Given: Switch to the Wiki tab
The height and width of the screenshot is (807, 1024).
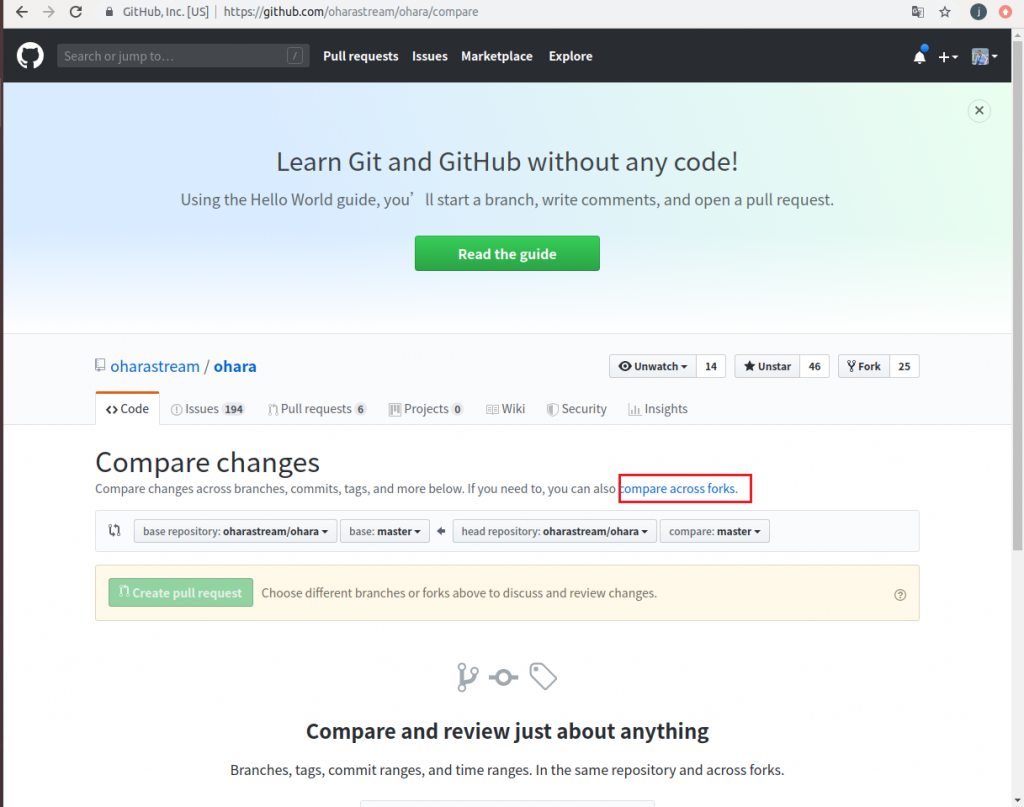Looking at the screenshot, I should pyautogui.click(x=505, y=409).
